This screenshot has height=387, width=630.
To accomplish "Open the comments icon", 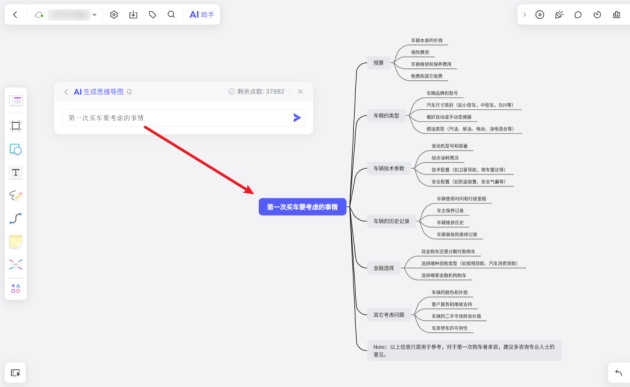I will [578, 14].
